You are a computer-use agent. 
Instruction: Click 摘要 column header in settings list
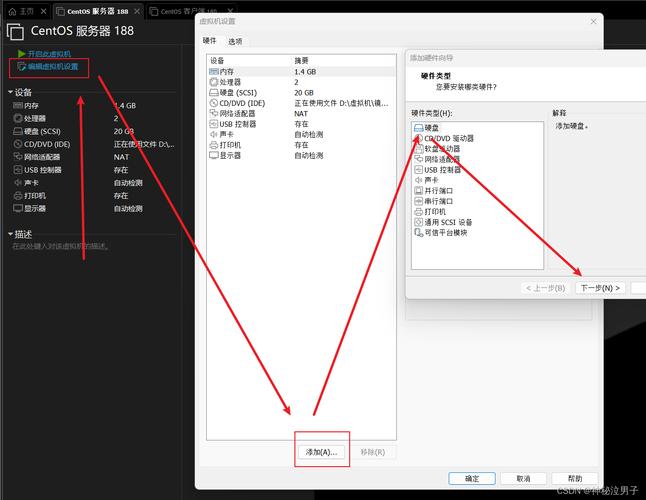(301, 61)
